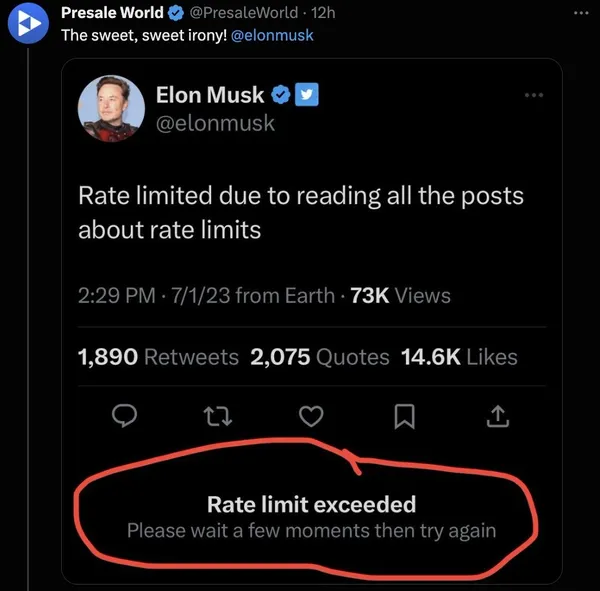This screenshot has width=600, height=591.
Task: Click Elon Musk's blue verified badge
Action: pos(281,95)
